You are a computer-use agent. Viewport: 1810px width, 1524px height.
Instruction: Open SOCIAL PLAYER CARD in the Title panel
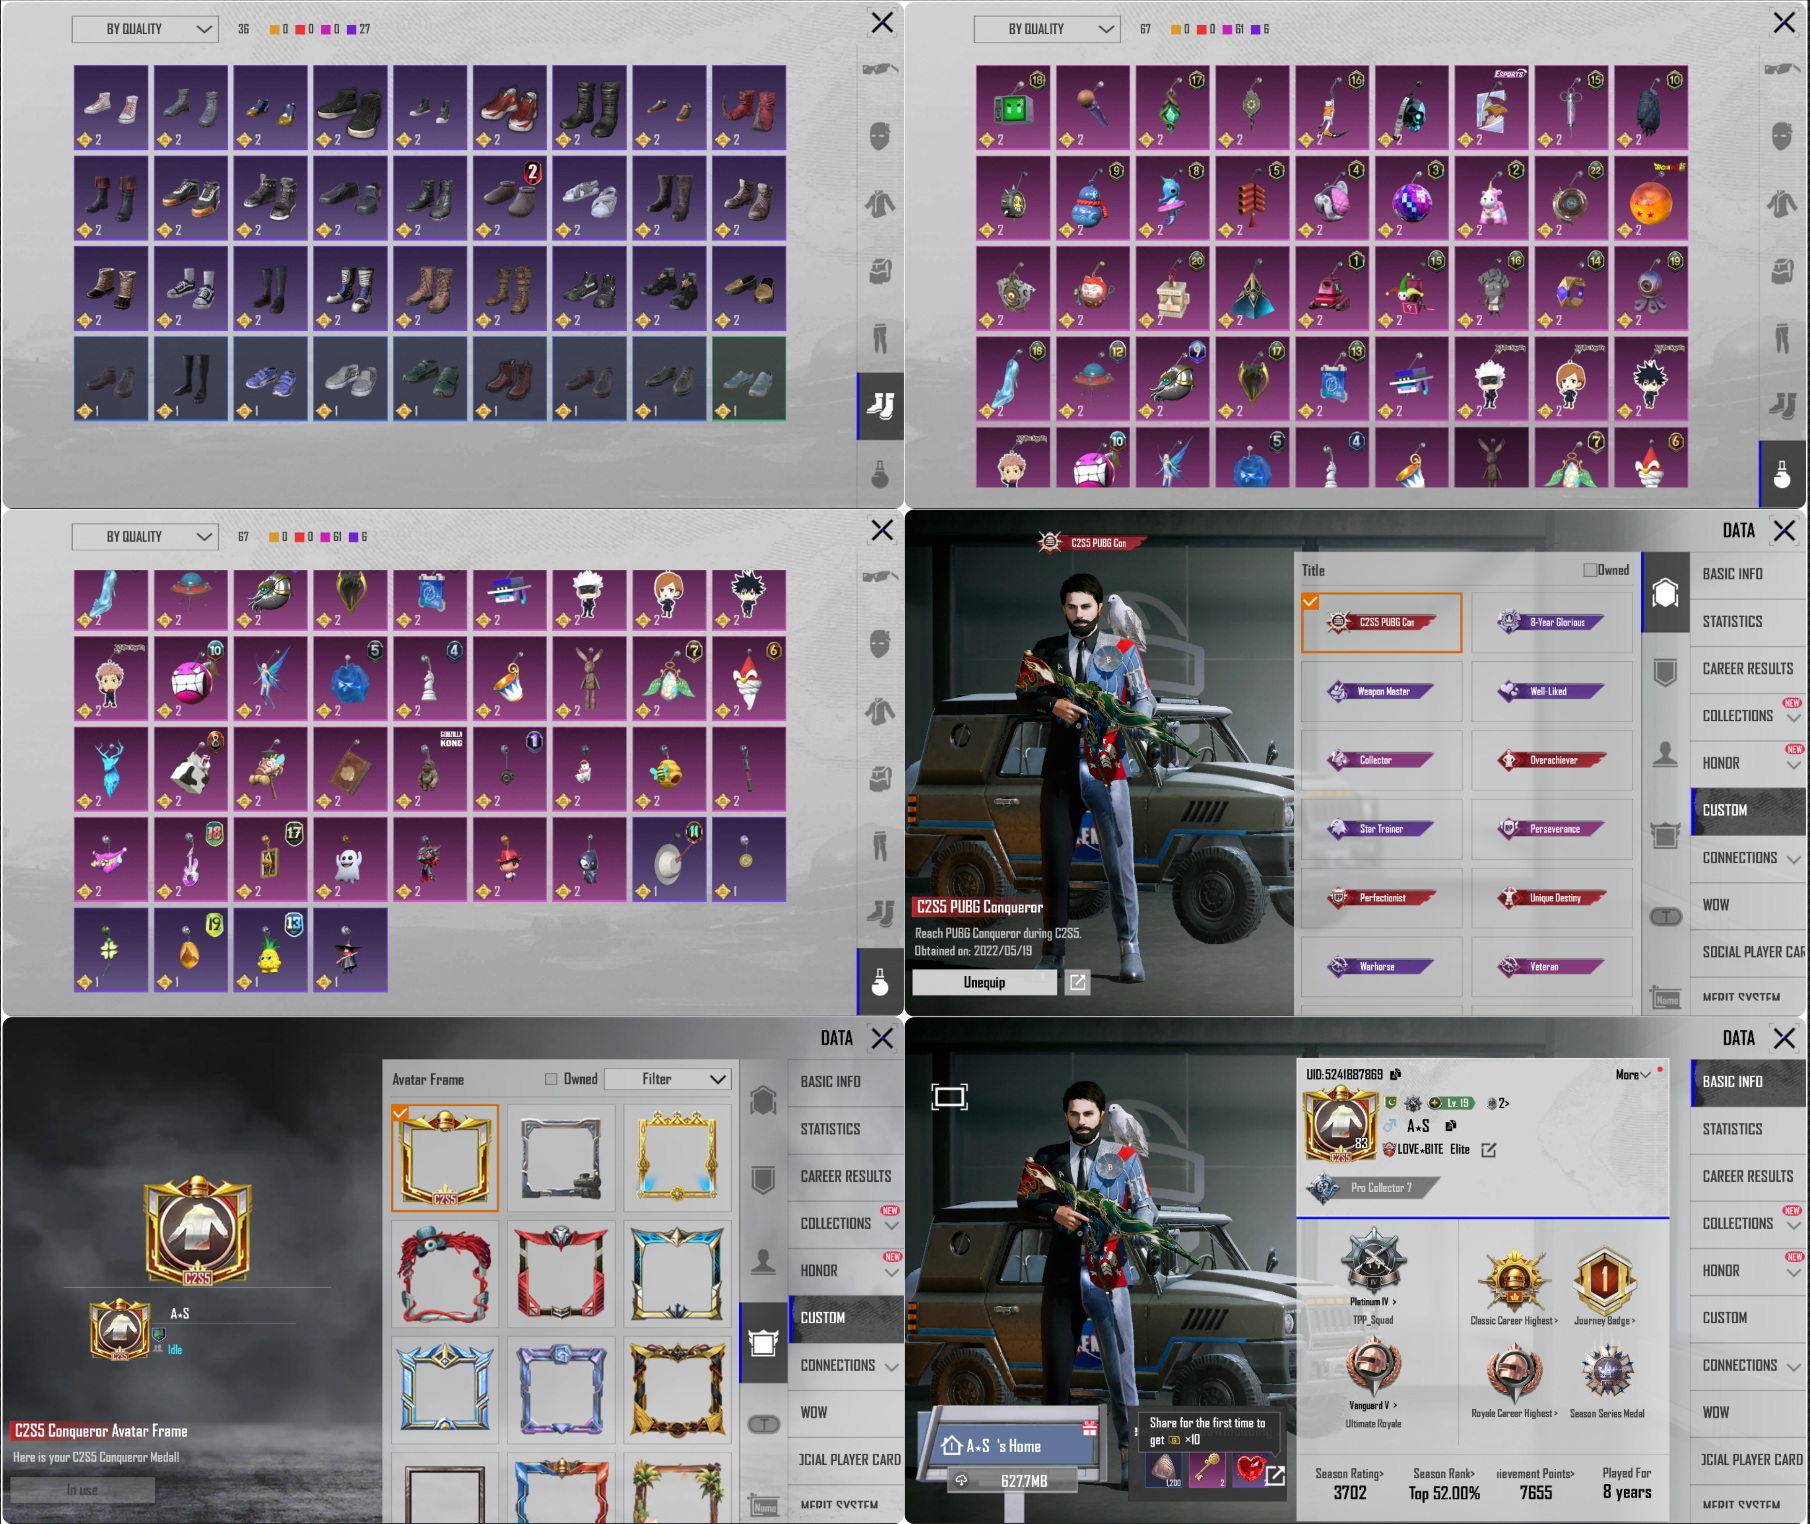(x=1748, y=952)
